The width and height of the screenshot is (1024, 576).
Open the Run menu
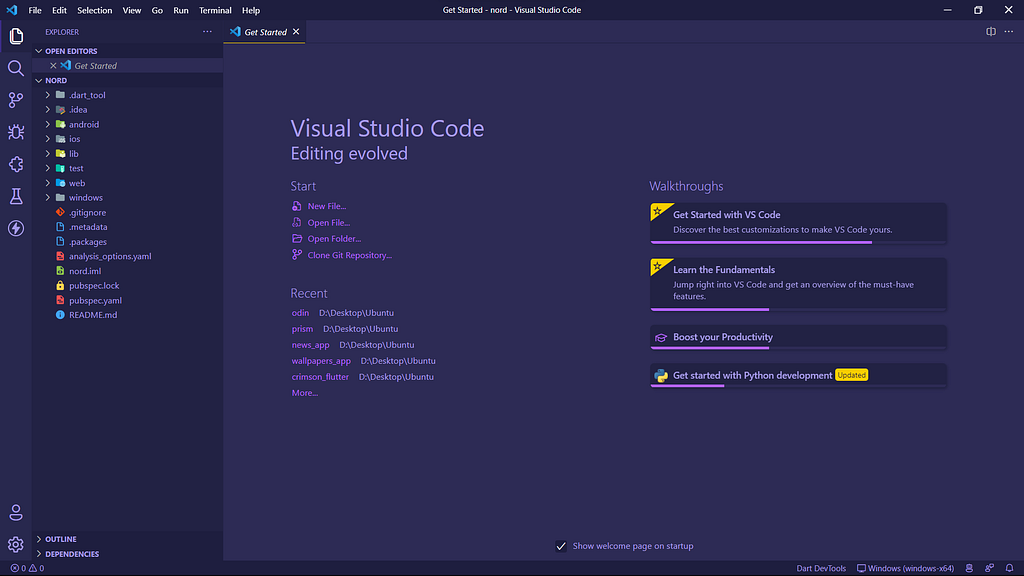pos(181,10)
